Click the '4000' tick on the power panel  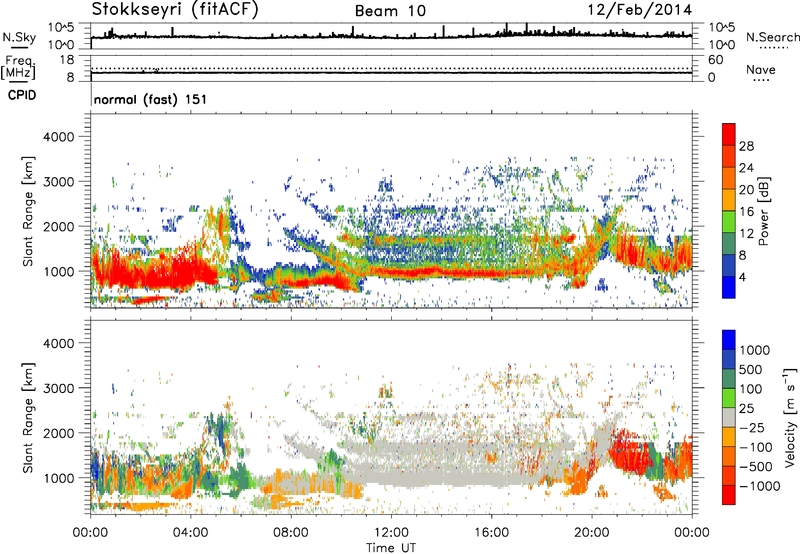pos(58,137)
